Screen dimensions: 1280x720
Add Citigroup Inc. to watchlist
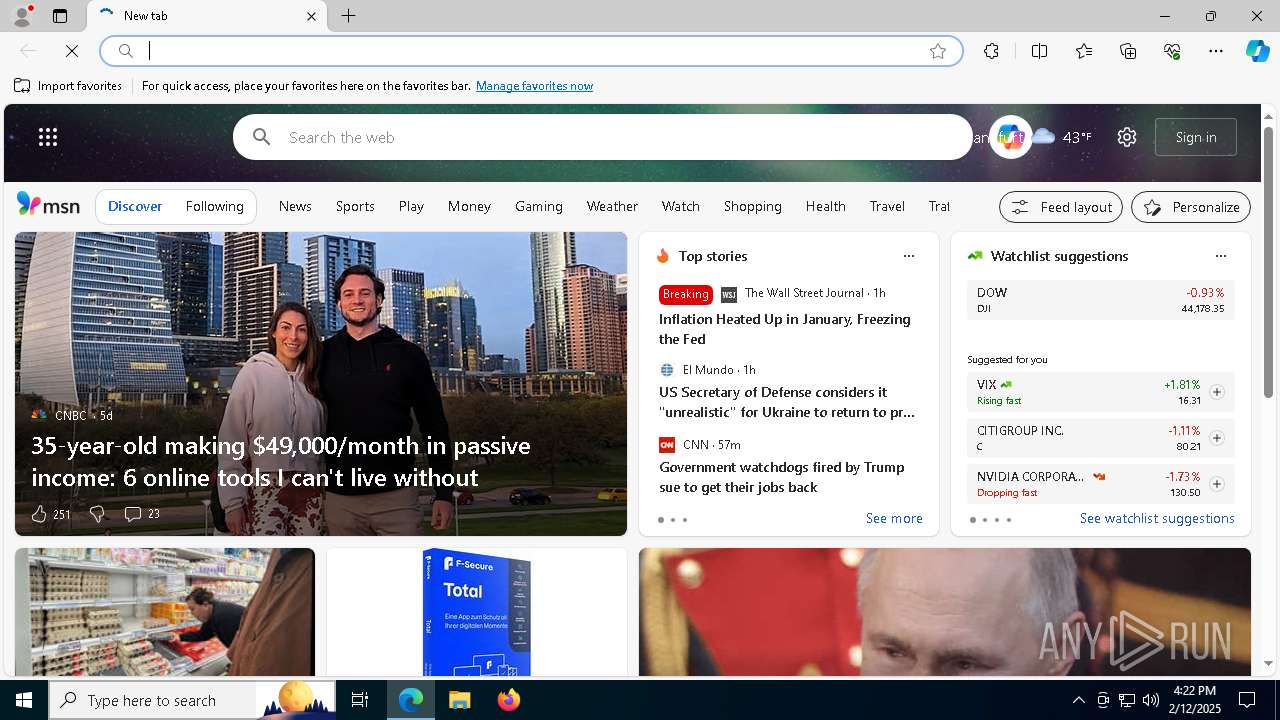[x=1217, y=438]
